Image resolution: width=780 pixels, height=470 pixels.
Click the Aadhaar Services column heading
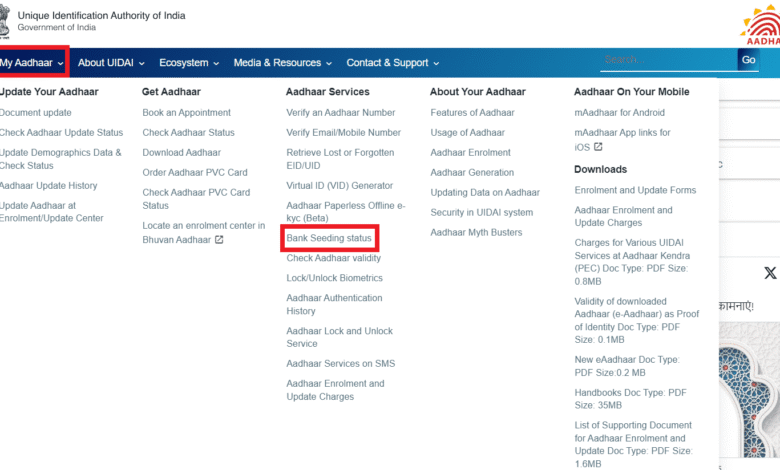point(328,92)
